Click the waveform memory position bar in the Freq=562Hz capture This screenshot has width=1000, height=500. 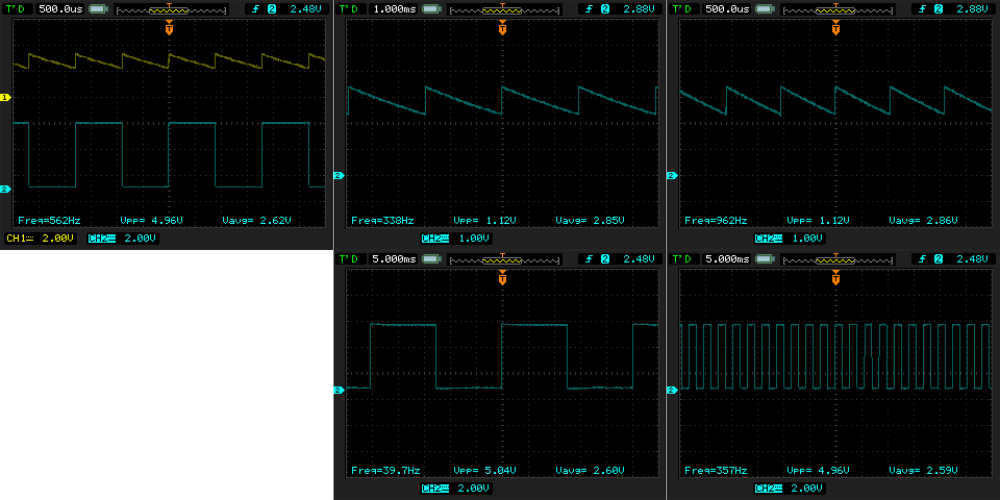(x=171, y=9)
